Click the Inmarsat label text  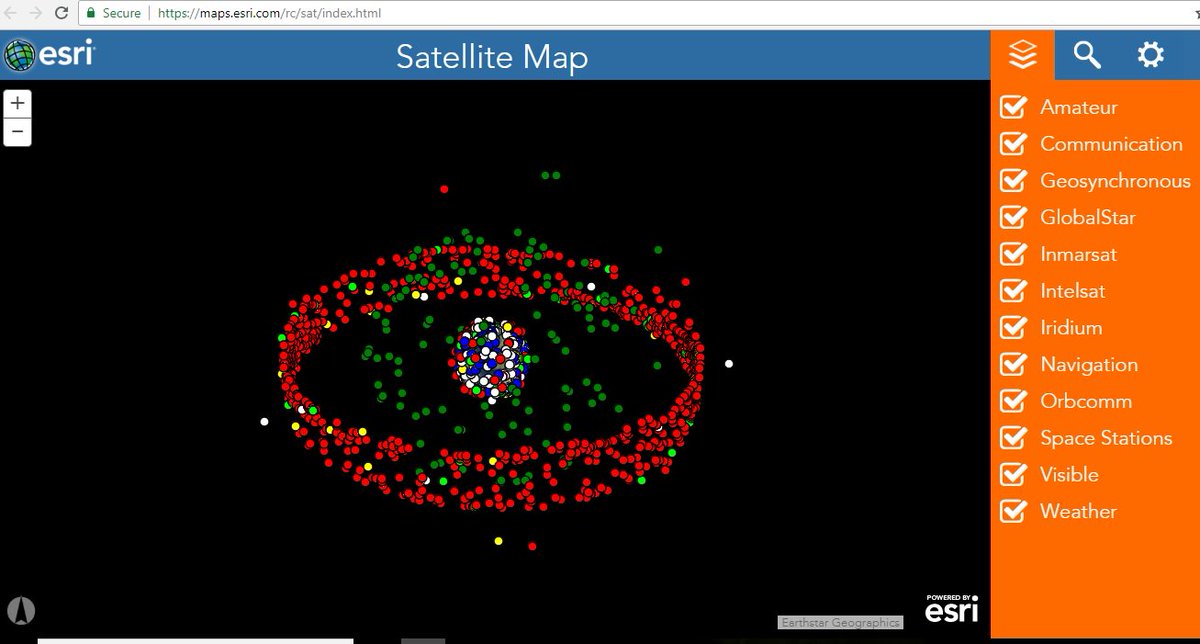1078,254
